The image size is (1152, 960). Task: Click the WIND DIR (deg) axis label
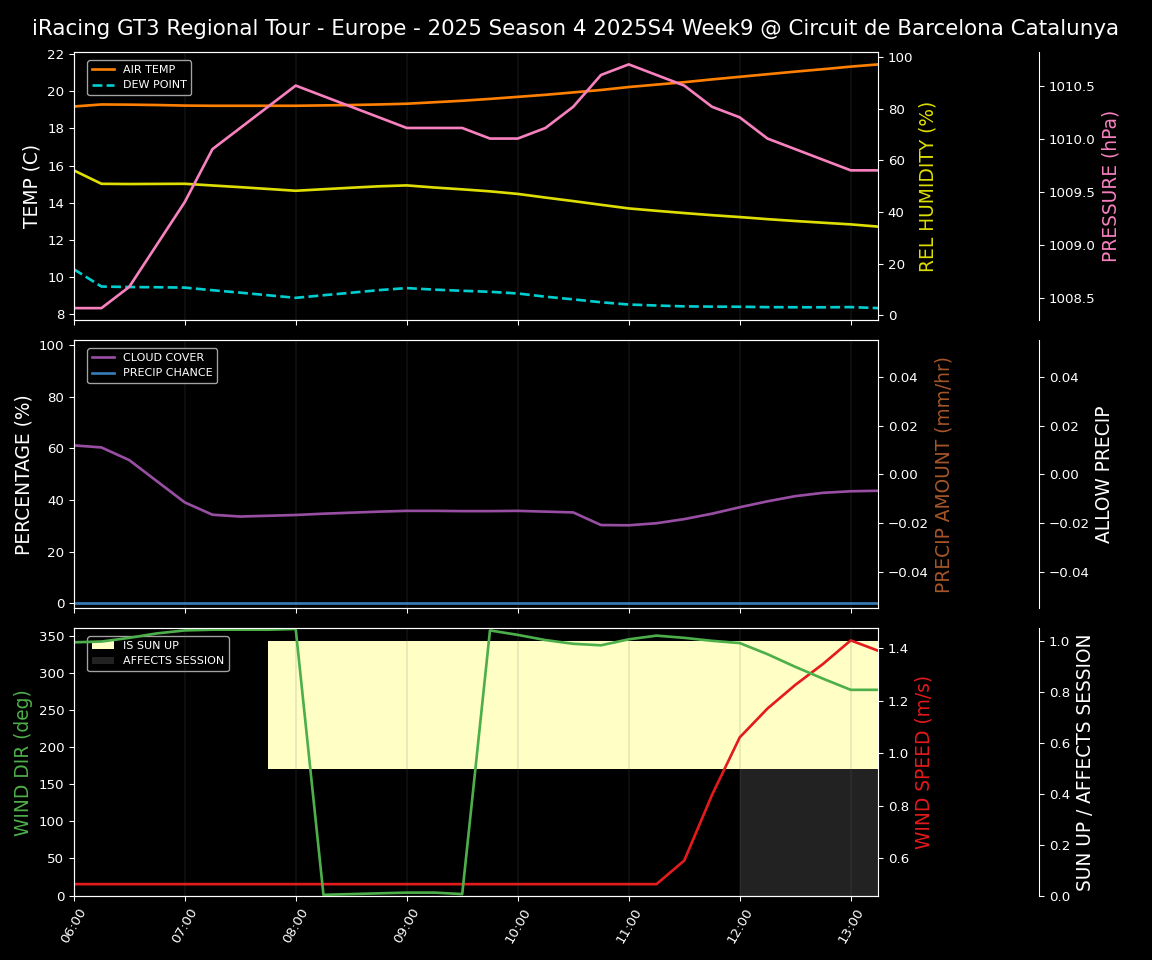pyautogui.click(x=22, y=762)
